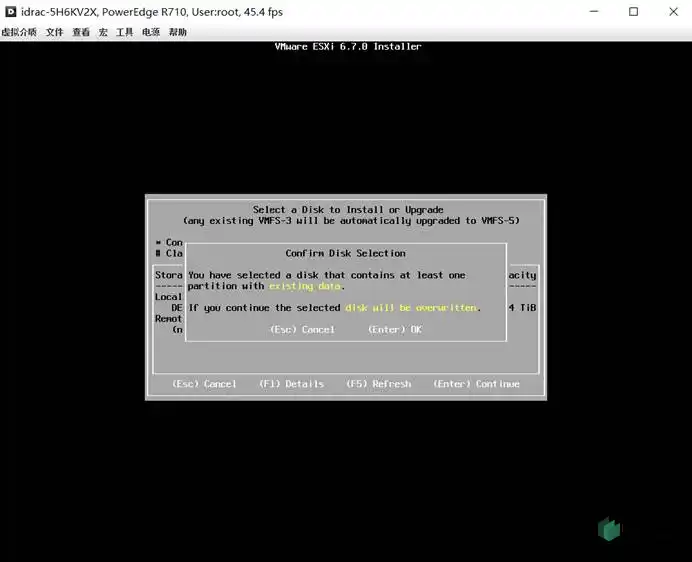Viewport: 692px width, 562px height.
Task: Choose (Esc) Cancel in Confirm Disk Selection dialog
Action: click(x=302, y=329)
